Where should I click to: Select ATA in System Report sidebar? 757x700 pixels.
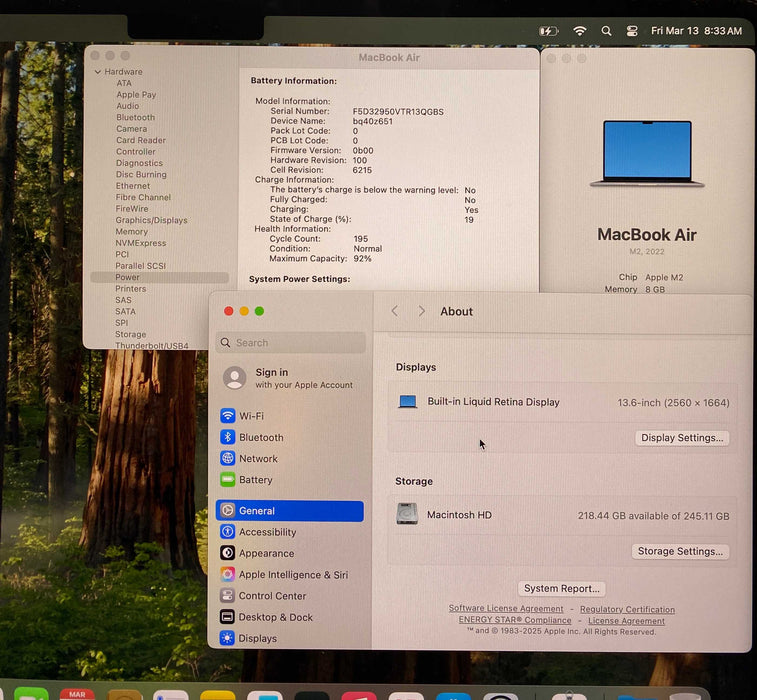(x=124, y=83)
